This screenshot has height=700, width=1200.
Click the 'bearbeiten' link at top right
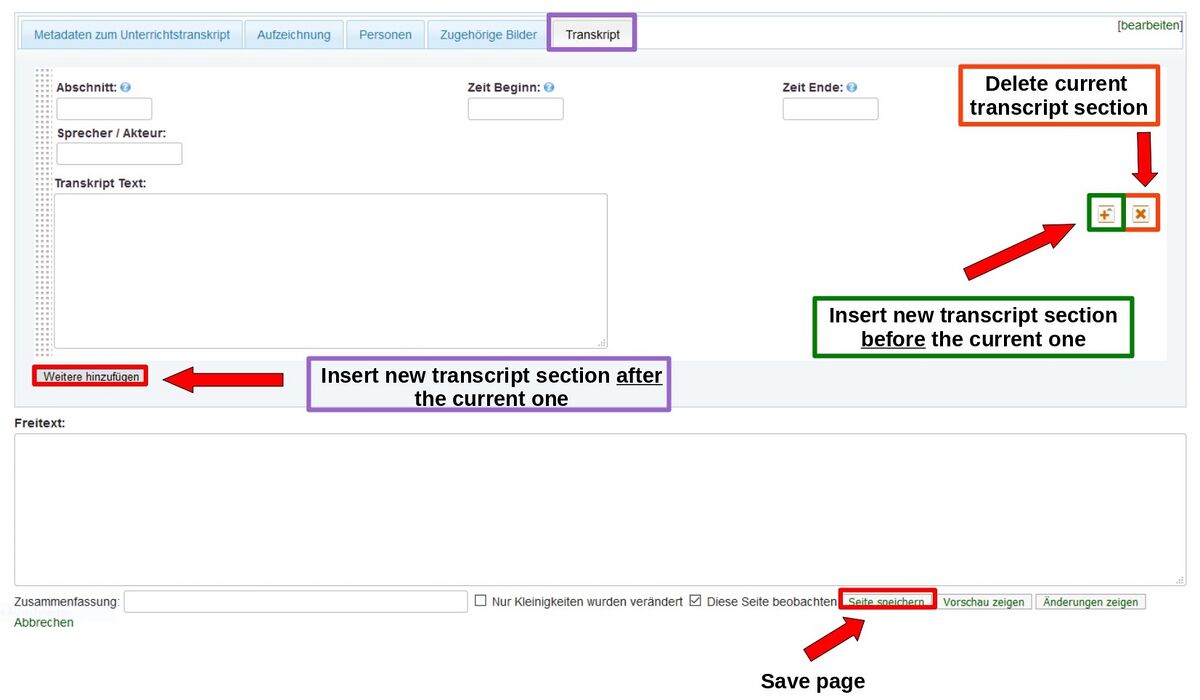(x=1150, y=25)
